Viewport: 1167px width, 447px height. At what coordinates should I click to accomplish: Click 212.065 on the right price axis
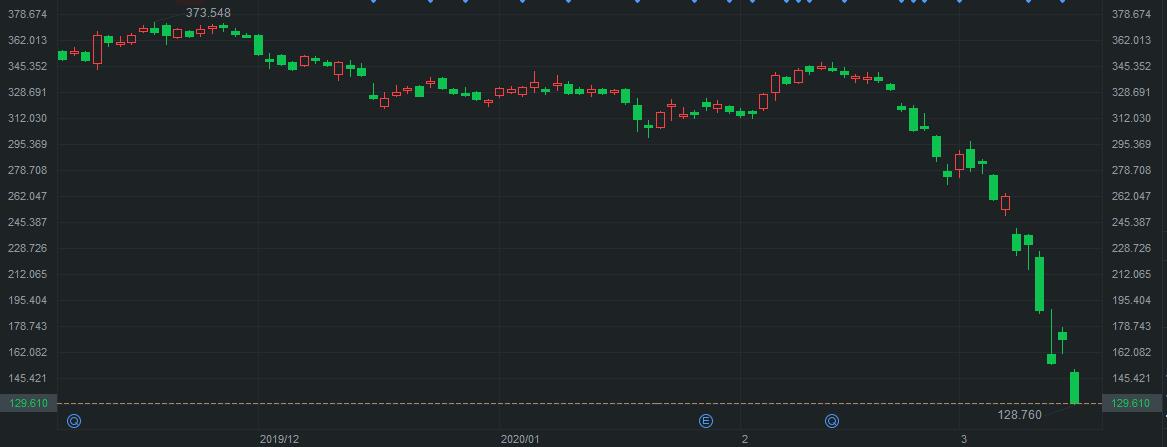click(x=1131, y=274)
